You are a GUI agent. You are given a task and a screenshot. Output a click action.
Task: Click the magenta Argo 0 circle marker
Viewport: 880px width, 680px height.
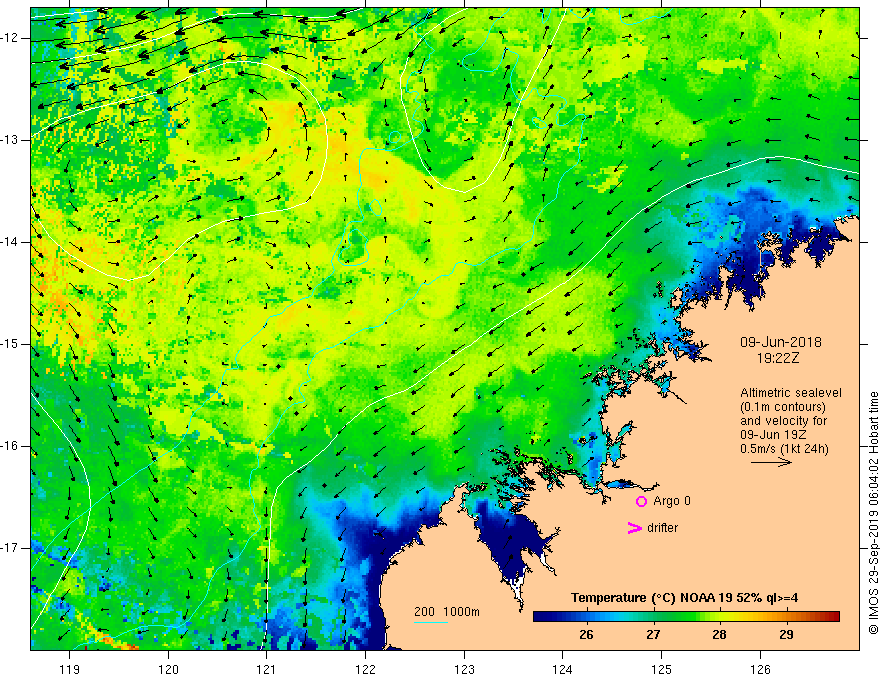pyautogui.click(x=641, y=501)
